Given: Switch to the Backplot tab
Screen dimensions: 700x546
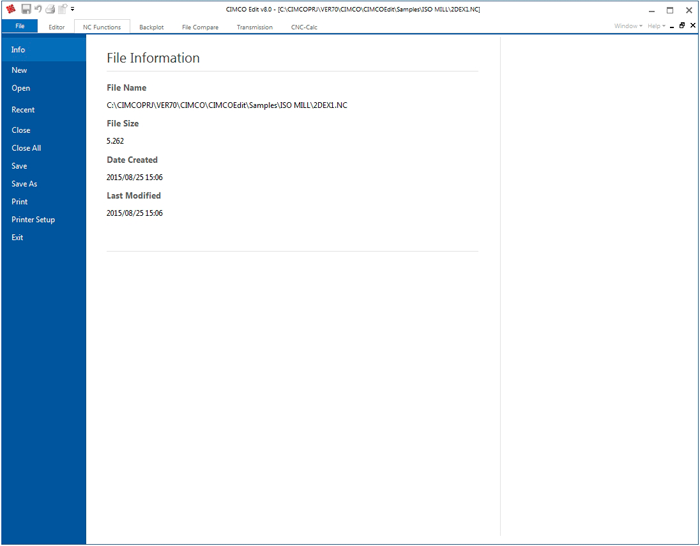Looking at the screenshot, I should [x=151, y=27].
